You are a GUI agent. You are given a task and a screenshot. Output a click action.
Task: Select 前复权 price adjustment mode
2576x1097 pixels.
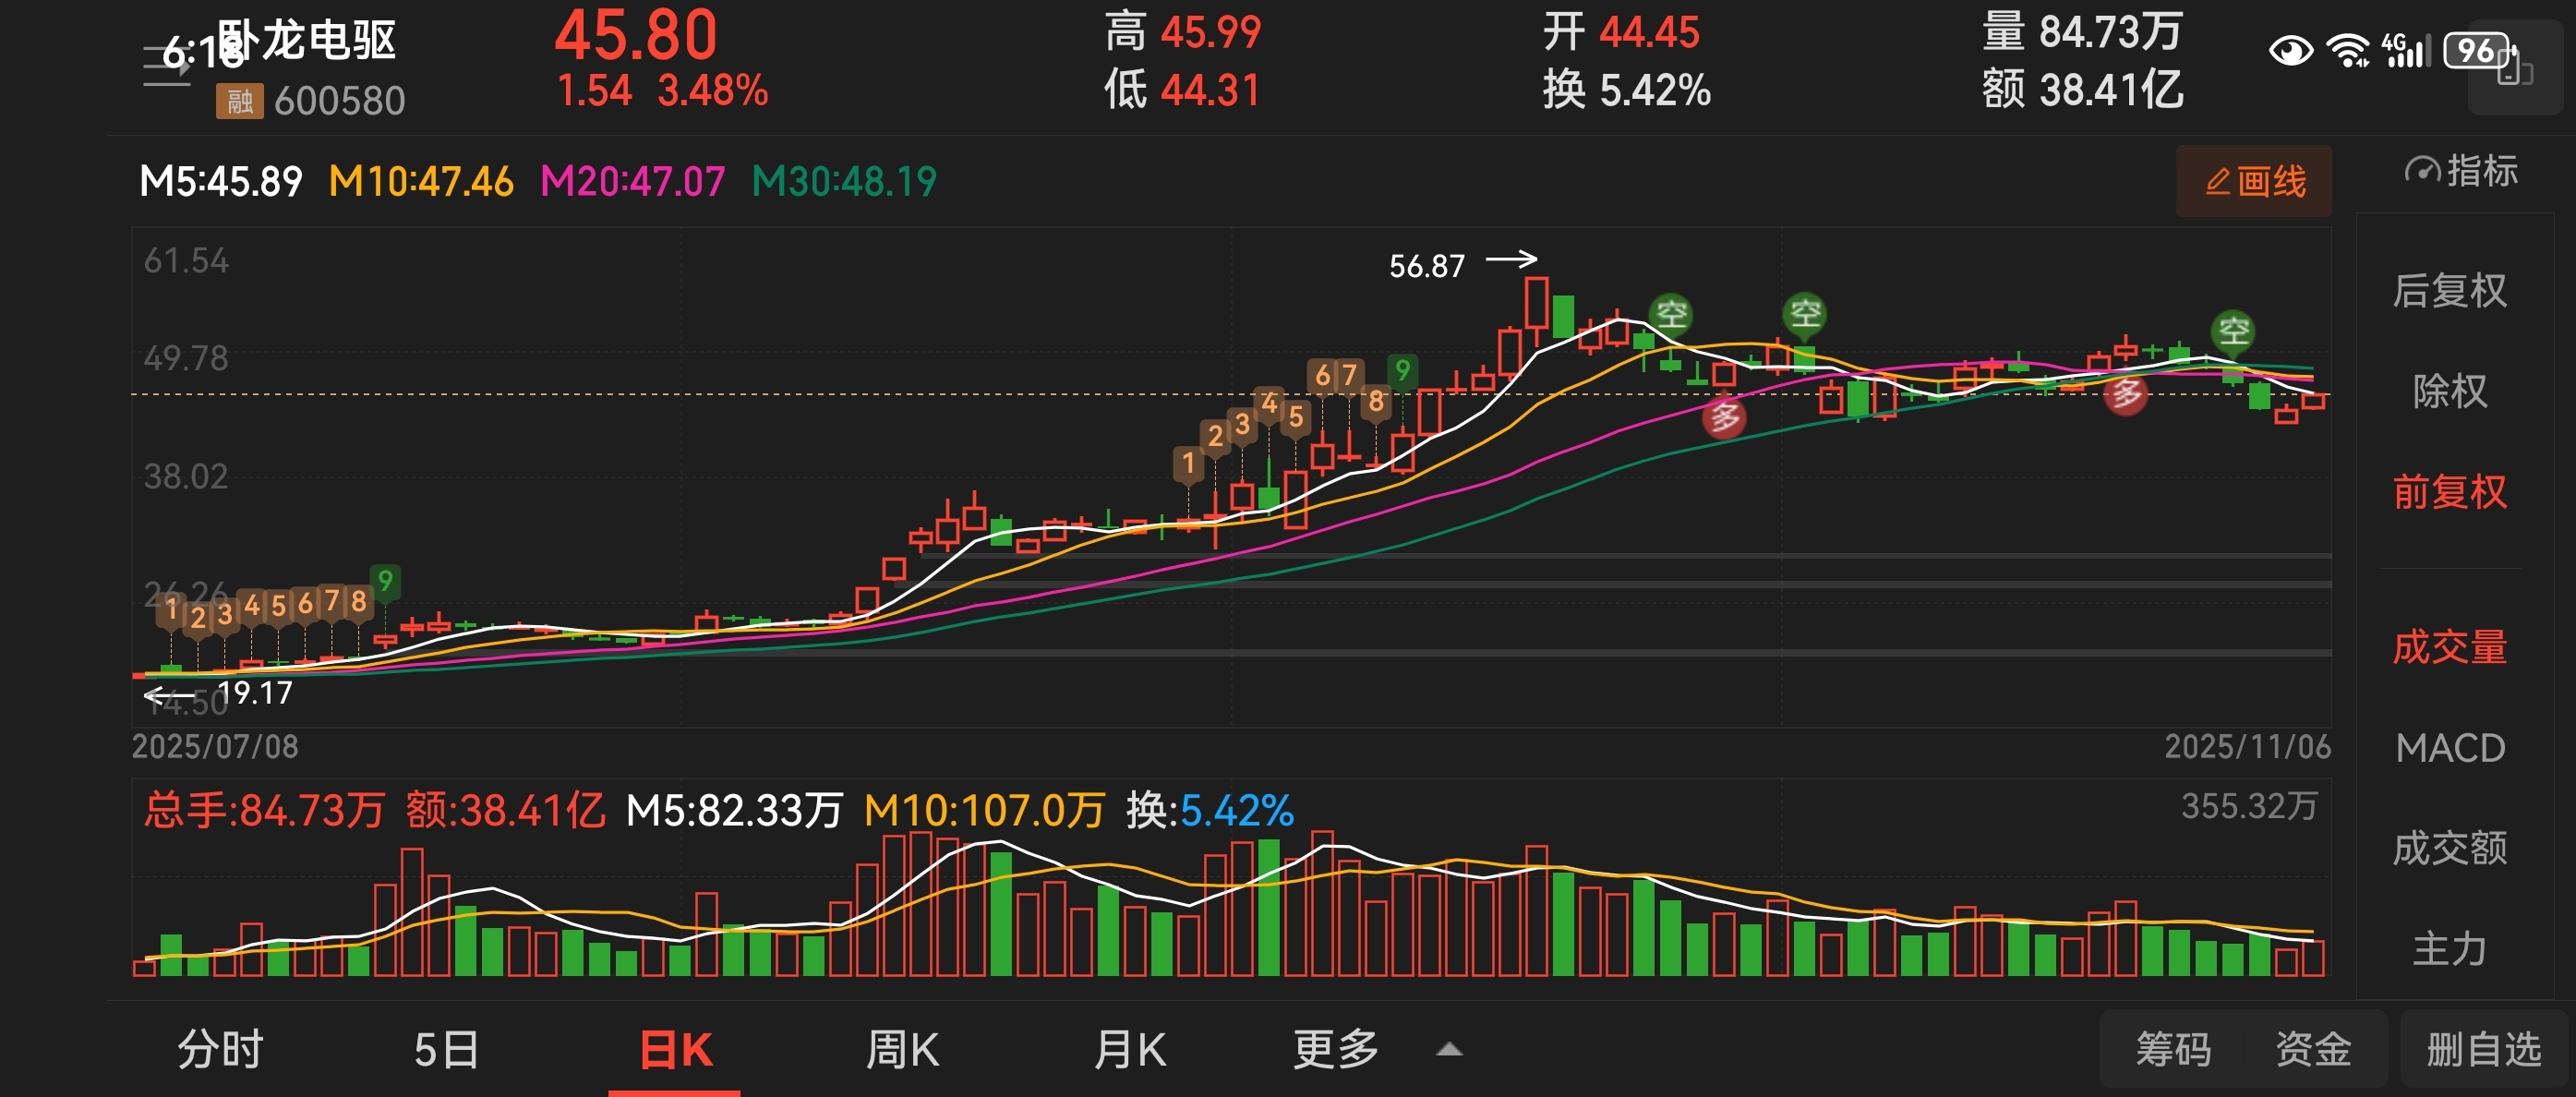point(2449,492)
